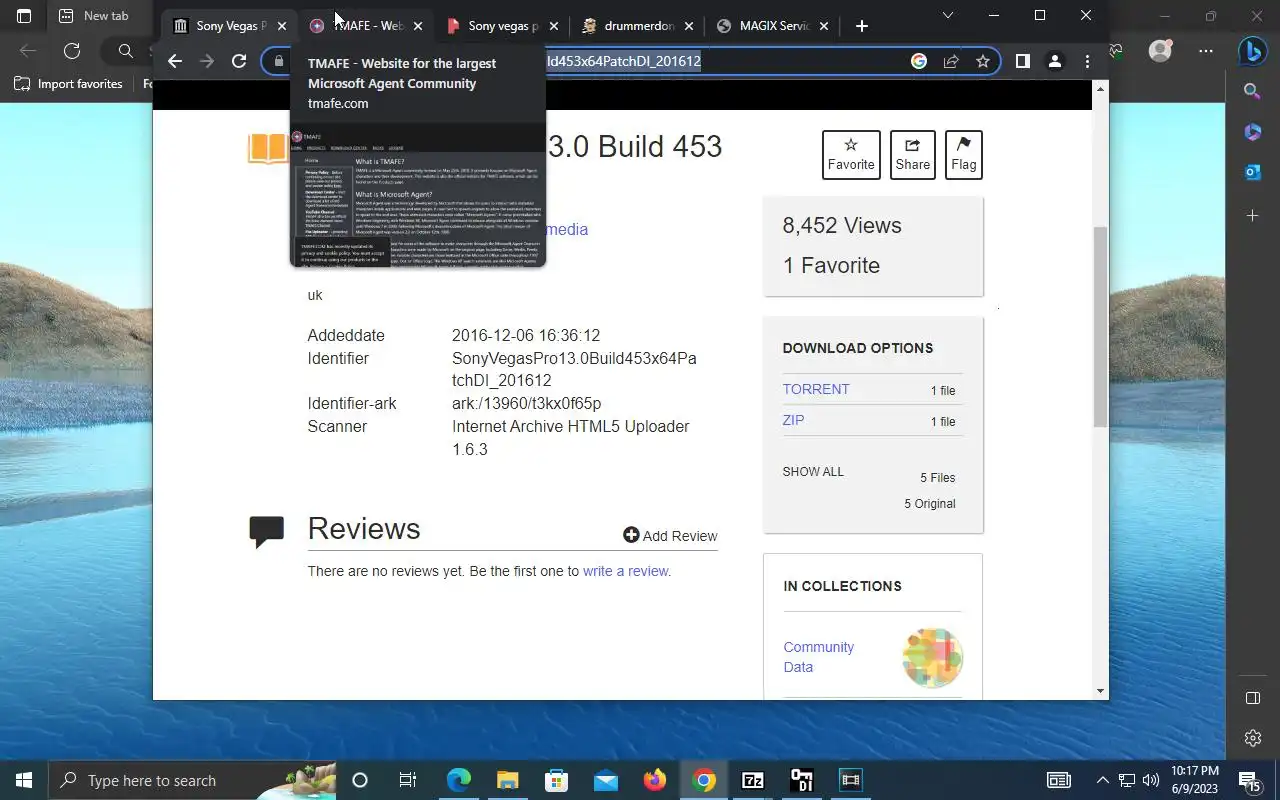
Task: Open Firefox from taskbar
Action: coord(655,780)
